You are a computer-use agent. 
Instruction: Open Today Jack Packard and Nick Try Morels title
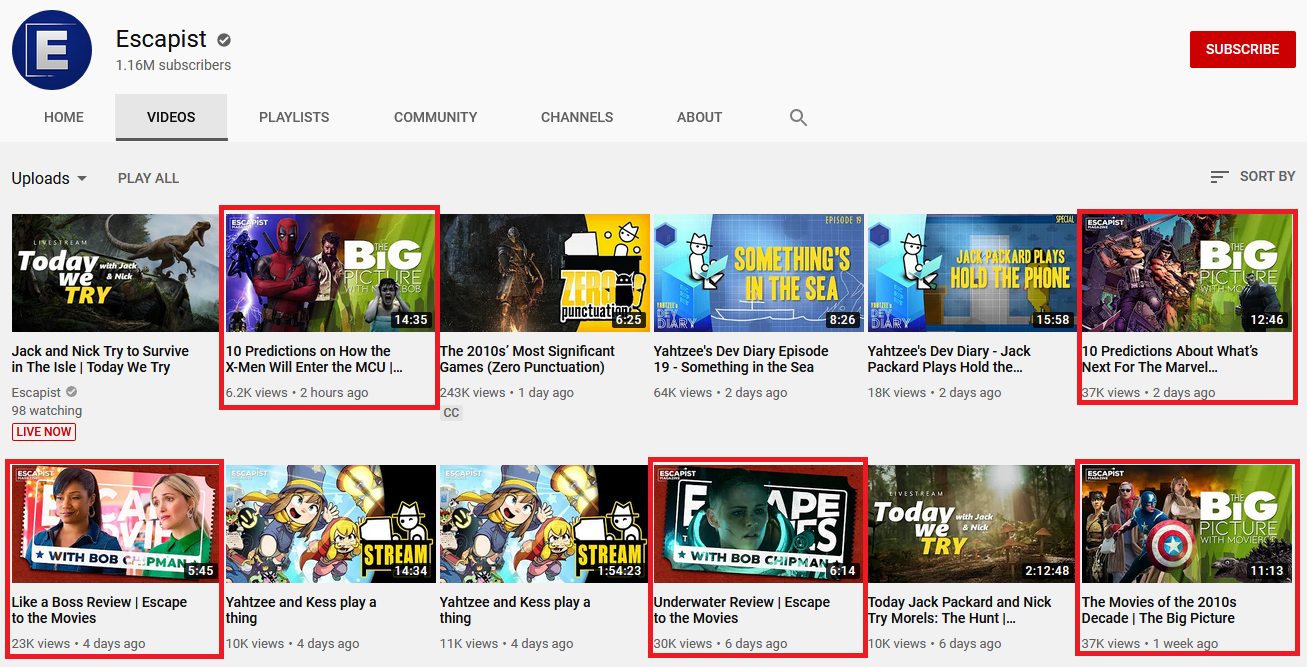point(960,610)
